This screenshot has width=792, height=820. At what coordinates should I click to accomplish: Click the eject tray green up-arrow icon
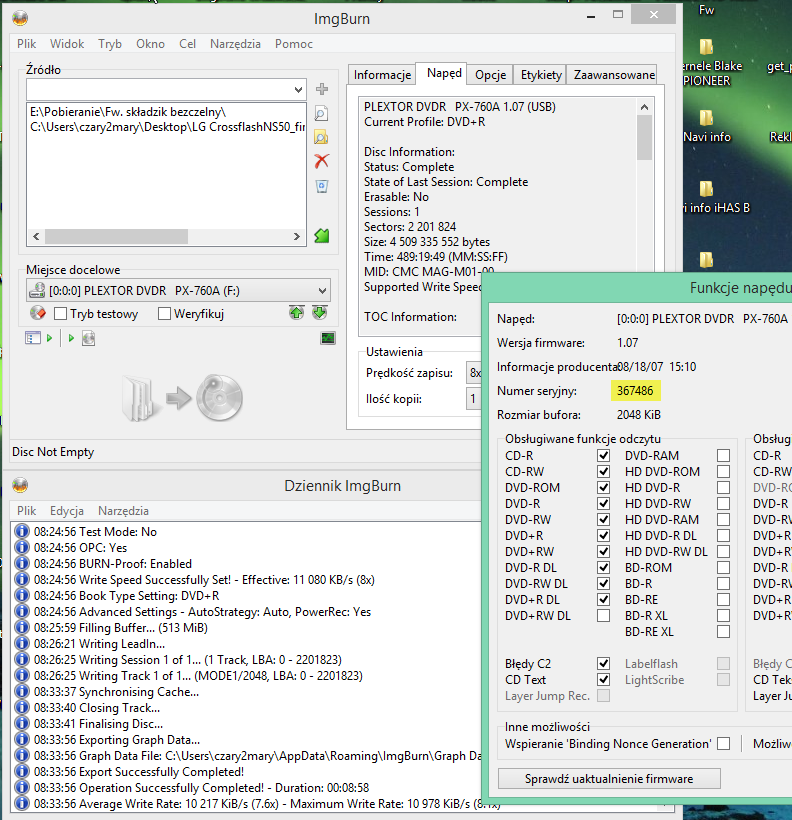[x=296, y=313]
